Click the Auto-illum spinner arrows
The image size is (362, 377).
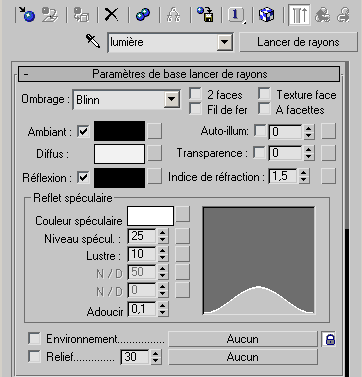(x=308, y=132)
